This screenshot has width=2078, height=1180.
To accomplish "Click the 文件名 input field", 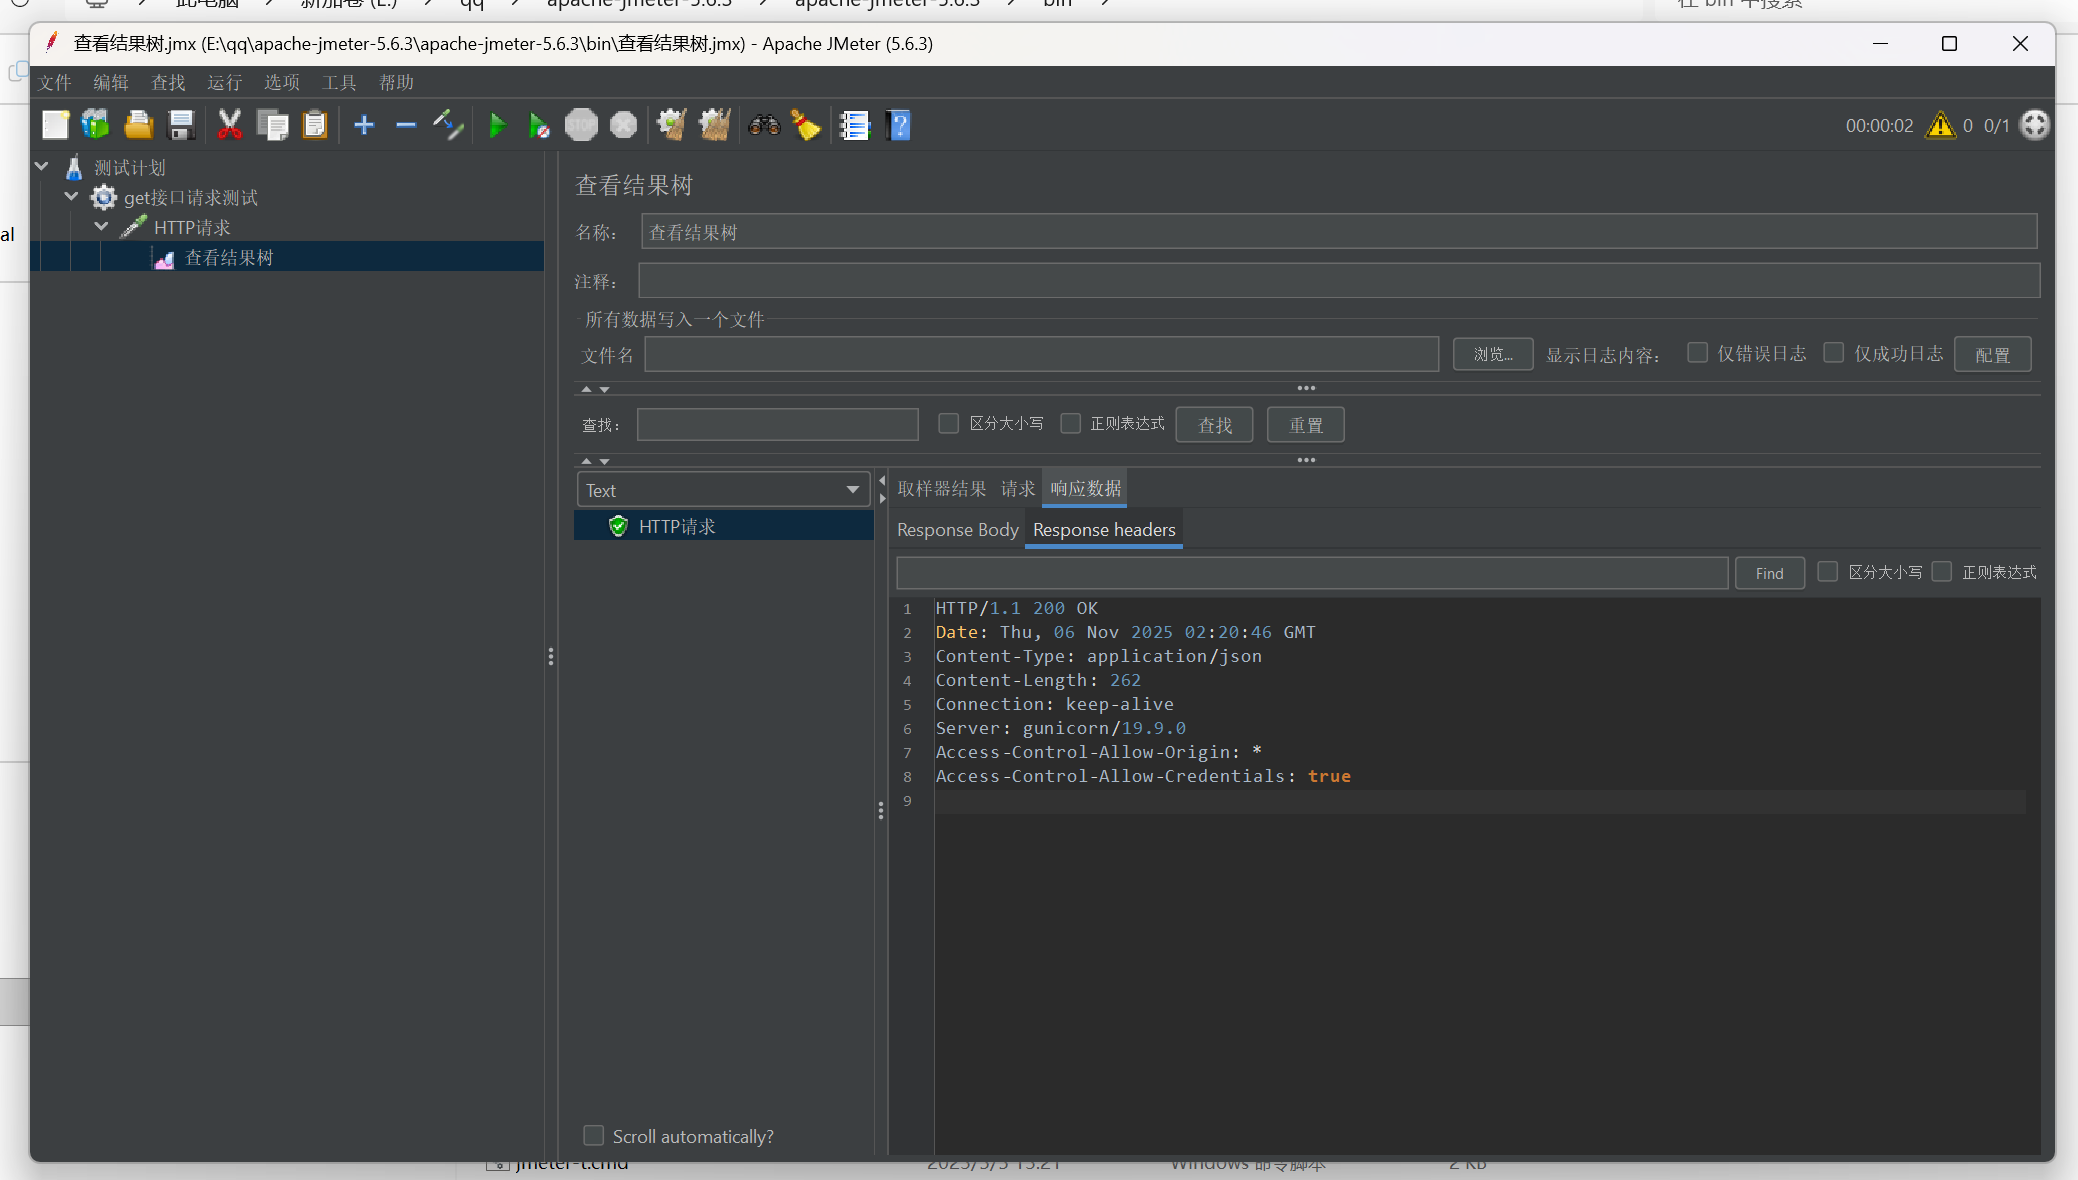I will [x=1041, y=355].
